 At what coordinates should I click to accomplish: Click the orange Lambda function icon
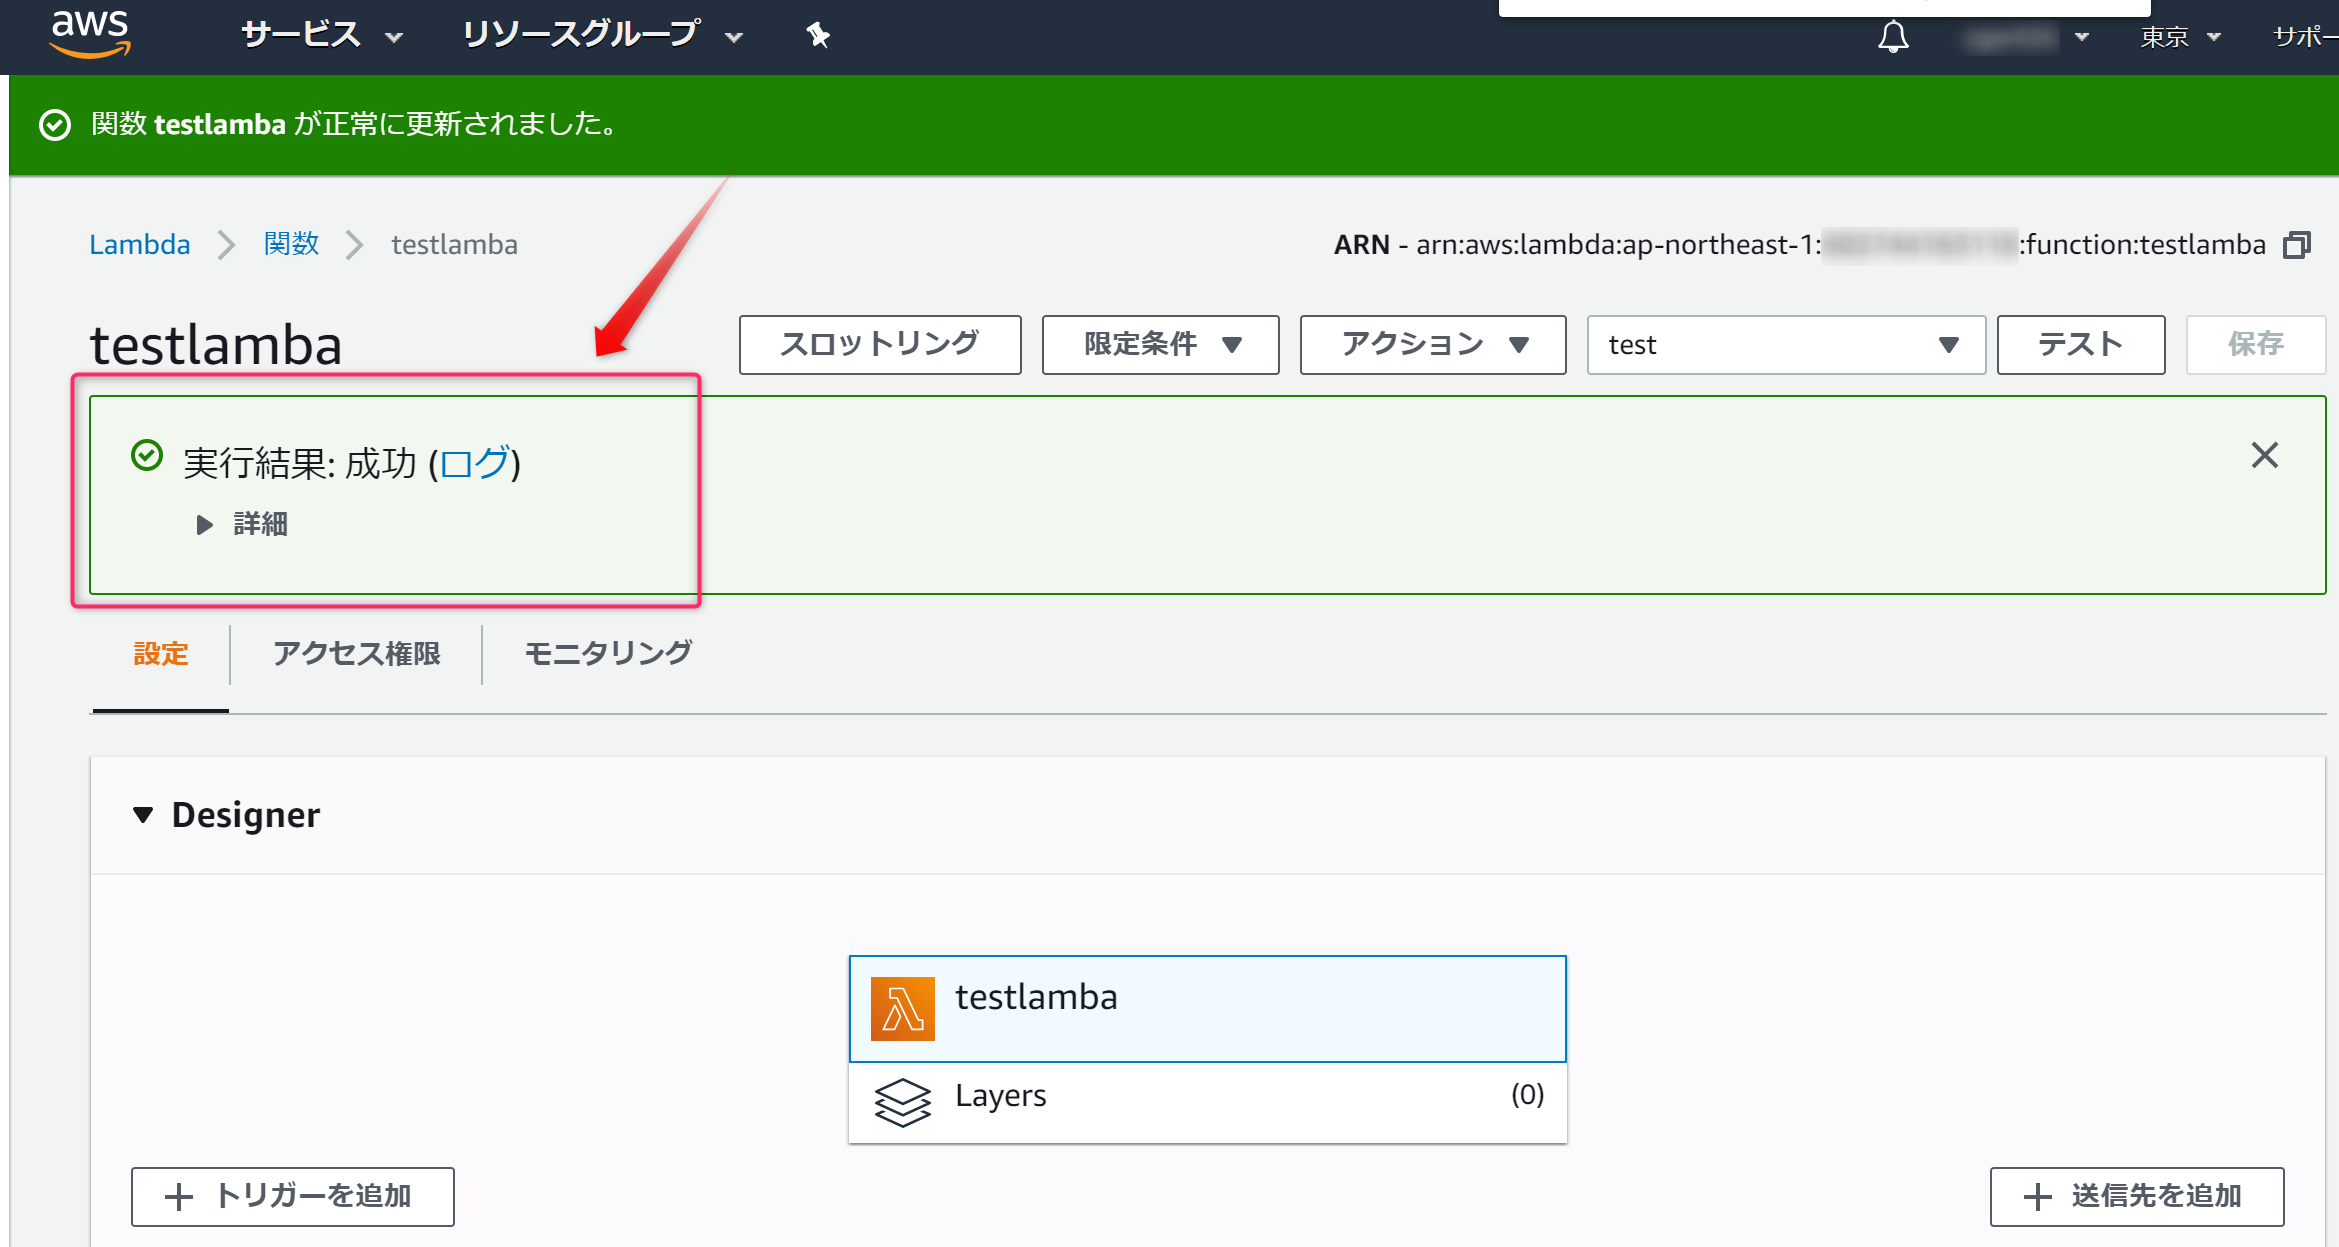point(902,1008)
